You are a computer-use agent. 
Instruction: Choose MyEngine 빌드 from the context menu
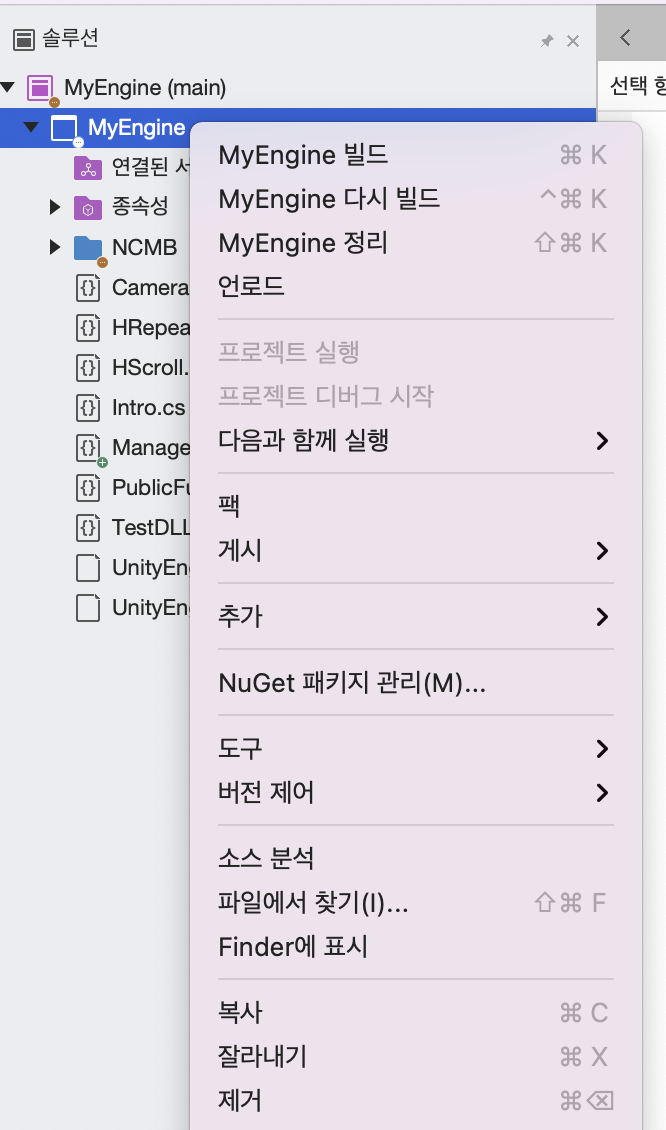(x=416, y=155)
